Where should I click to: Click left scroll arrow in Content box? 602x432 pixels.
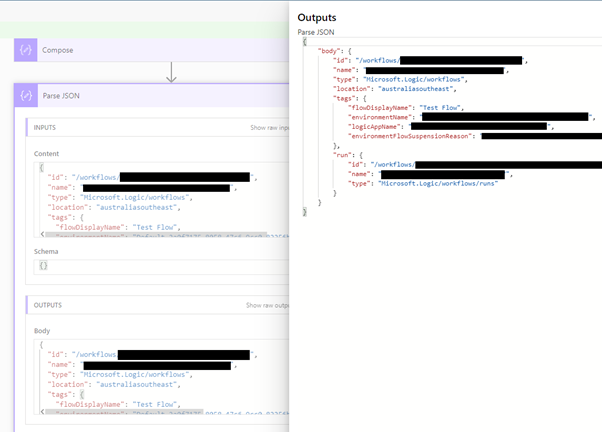click(x=42, y=234)
